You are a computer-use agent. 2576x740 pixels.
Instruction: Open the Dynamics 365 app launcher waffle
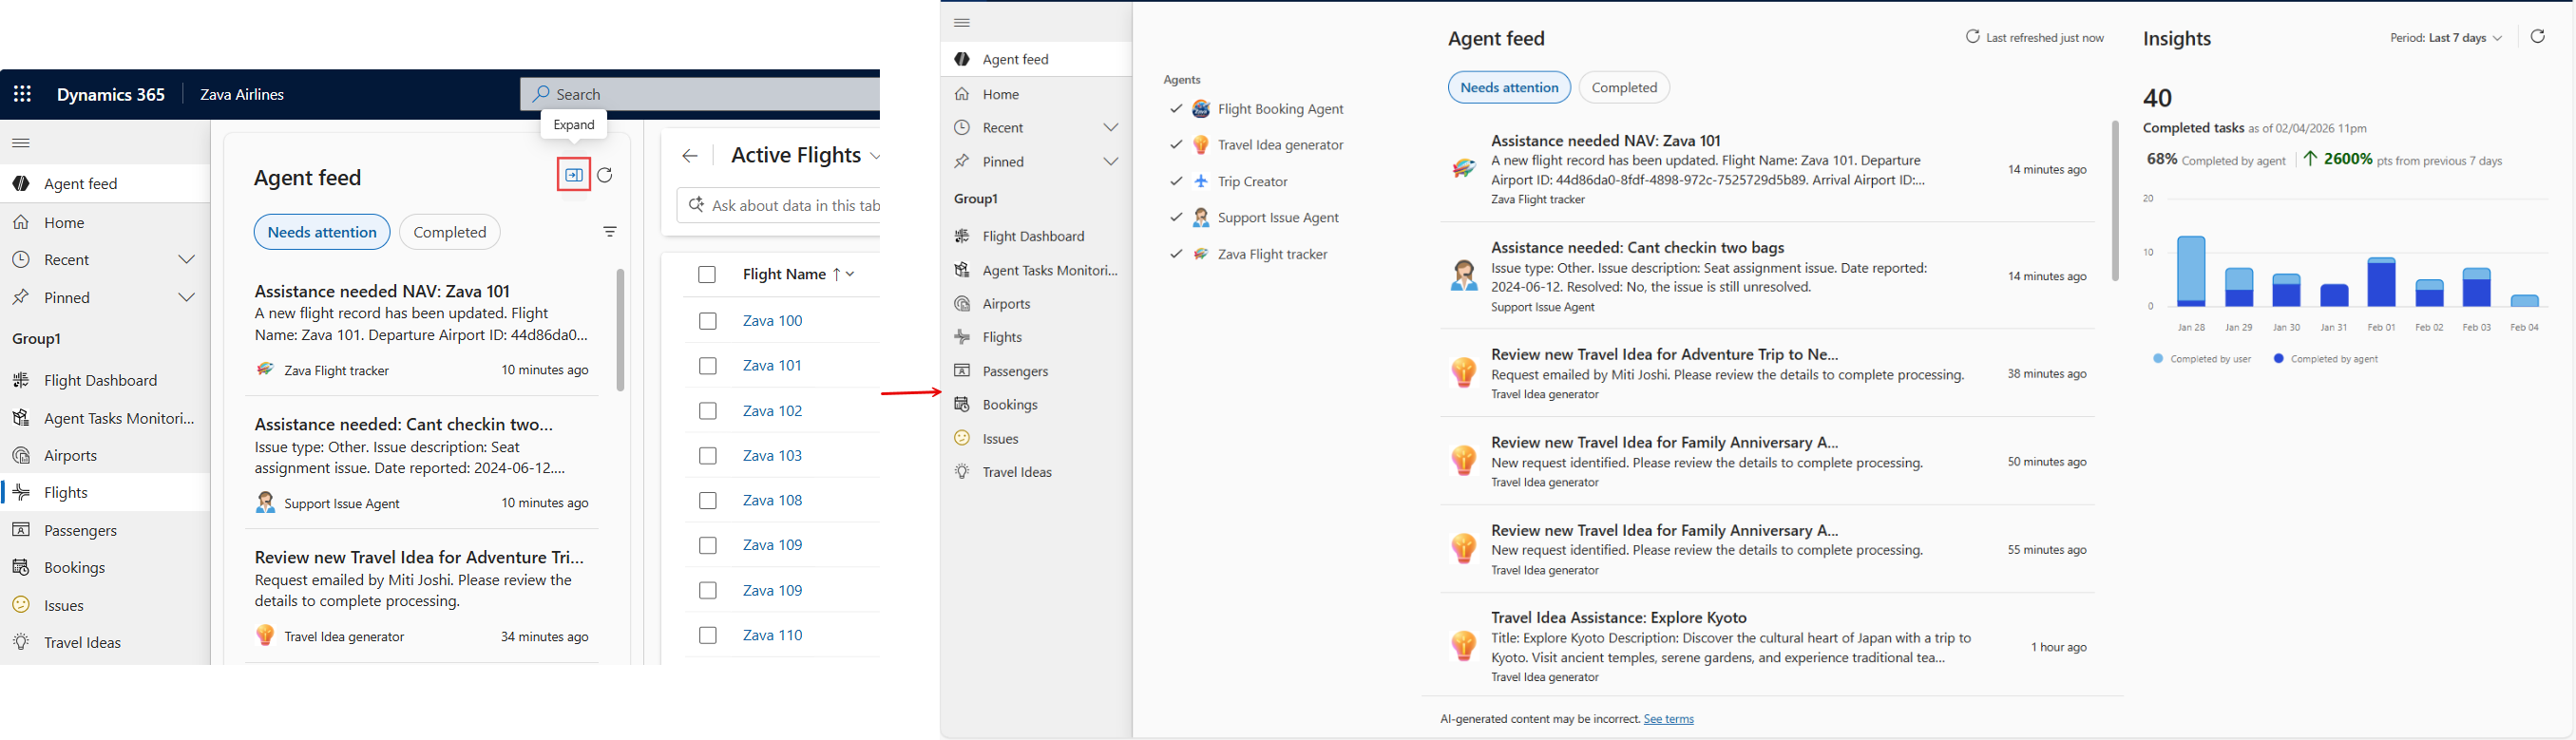22,94
